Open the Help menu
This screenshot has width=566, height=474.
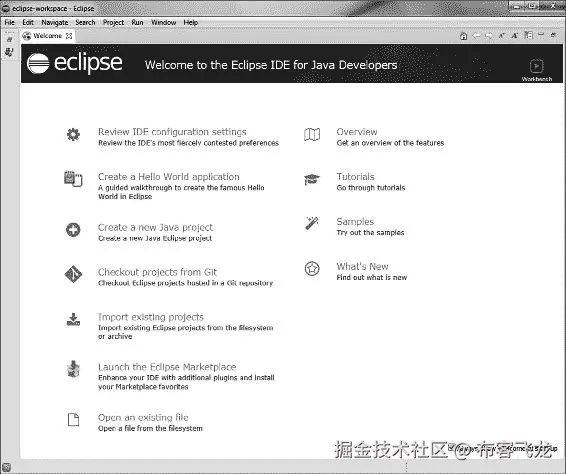191,22
